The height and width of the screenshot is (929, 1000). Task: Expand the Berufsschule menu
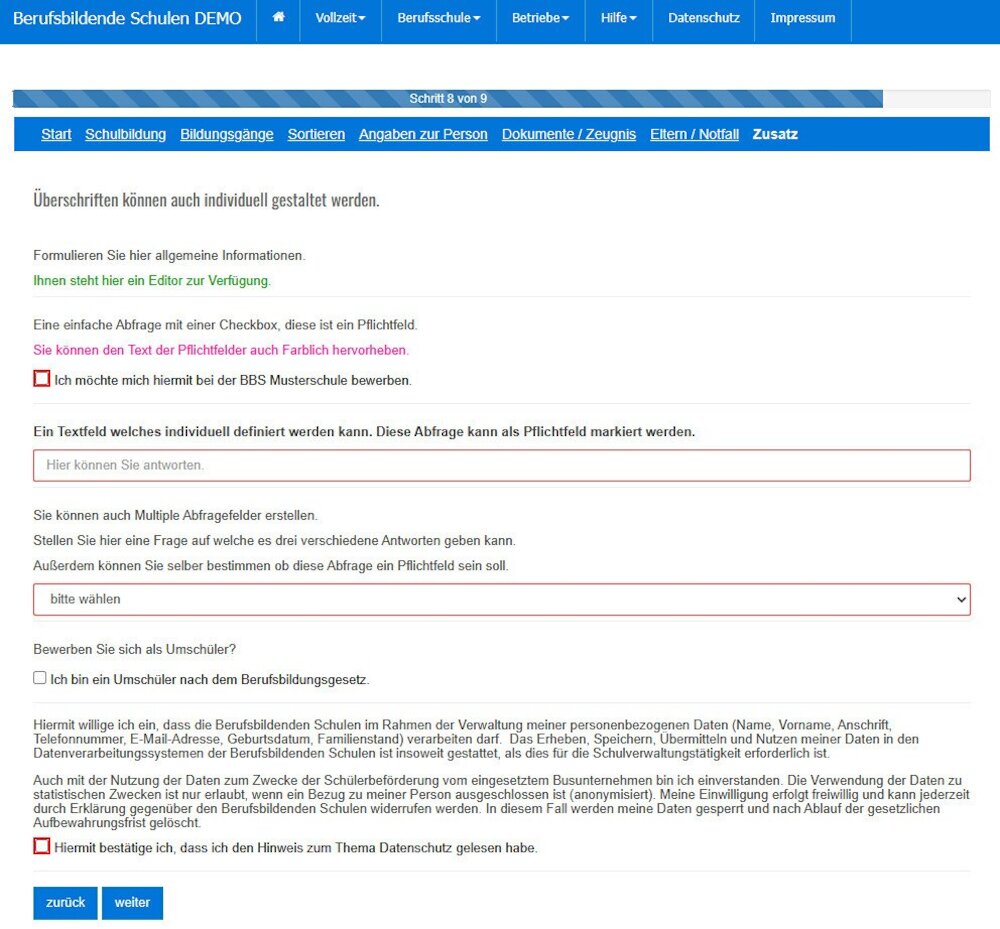click(438, 18)
